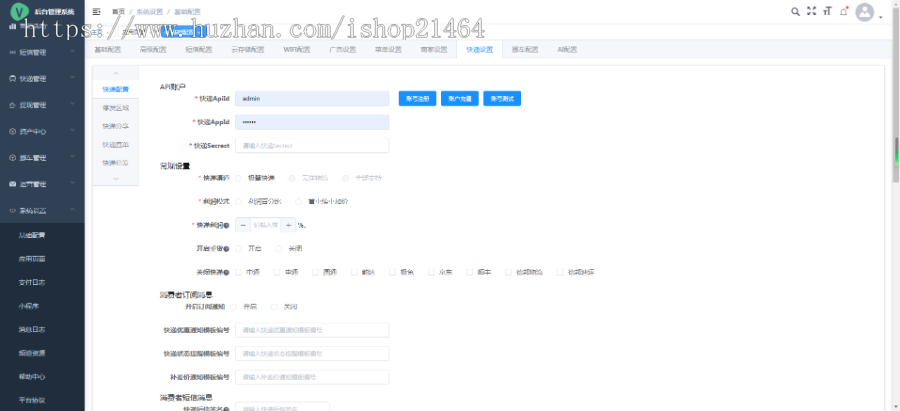Image resolution: width=900 pixels, height=411 pixels.
Task: Select 关闭 radio for 开启订阅通知
Action: coord(274,307)
